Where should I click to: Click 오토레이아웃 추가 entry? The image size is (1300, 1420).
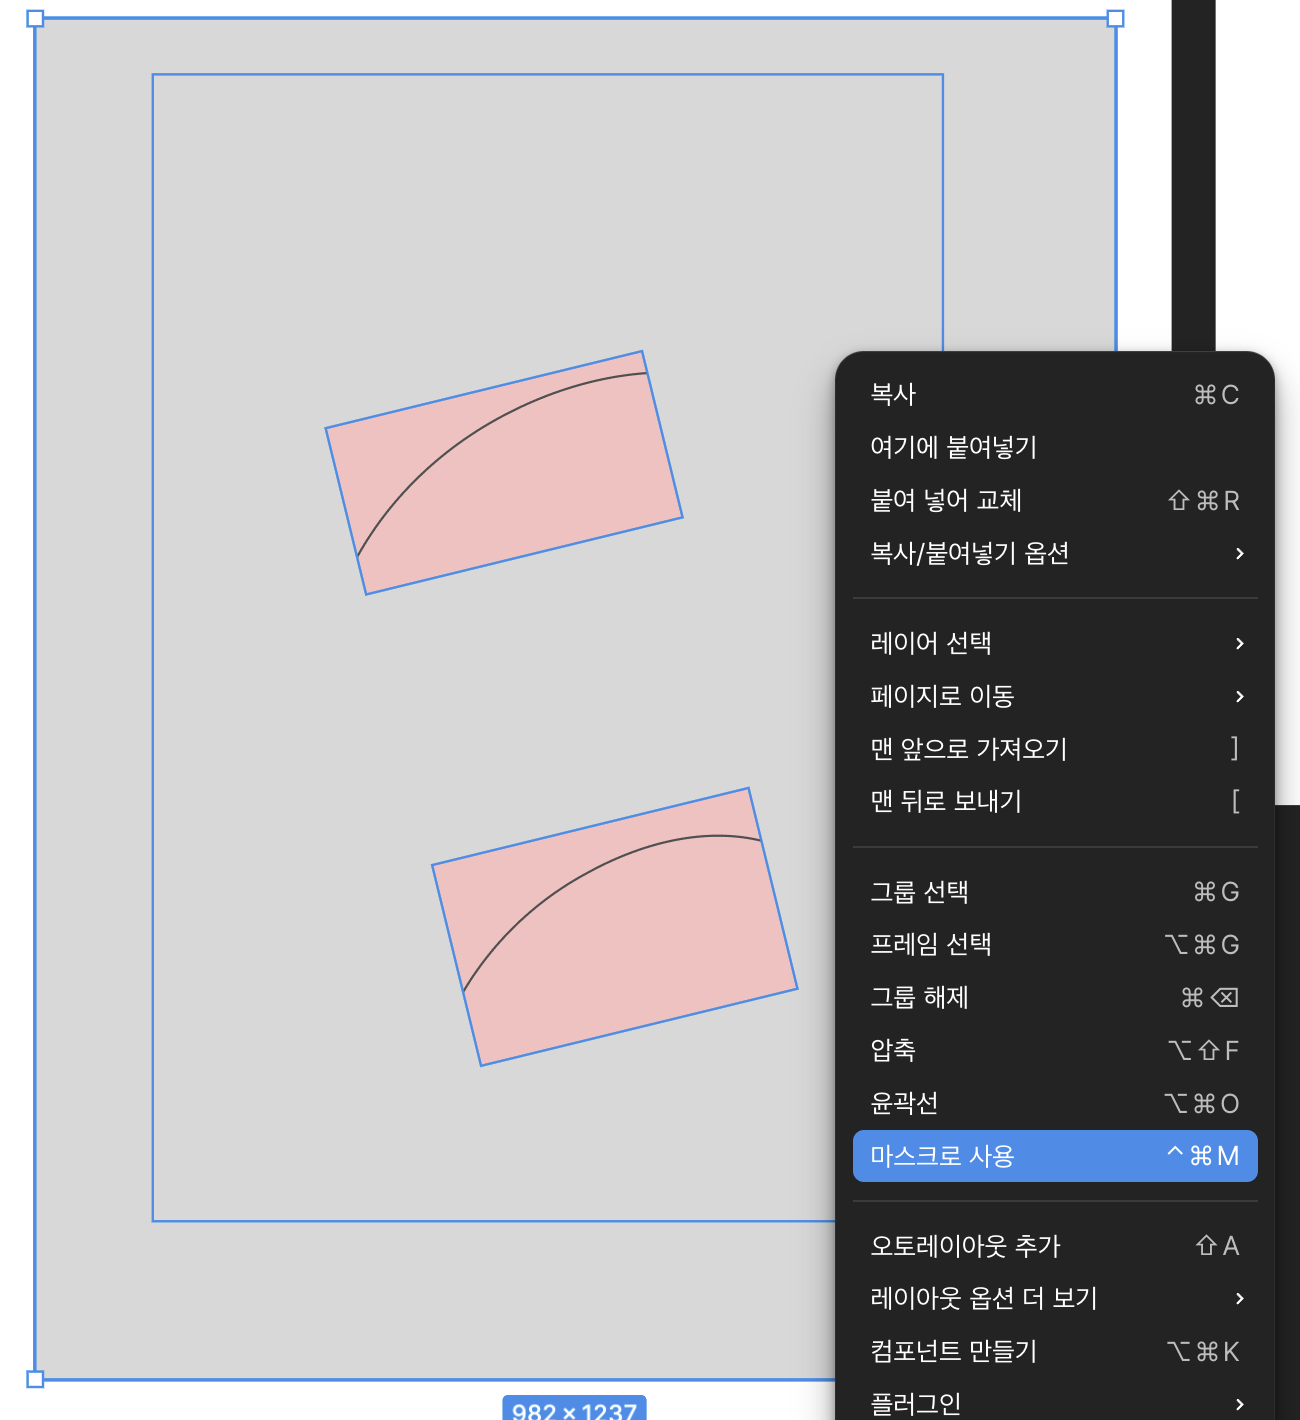(x=1055, y=1245)
